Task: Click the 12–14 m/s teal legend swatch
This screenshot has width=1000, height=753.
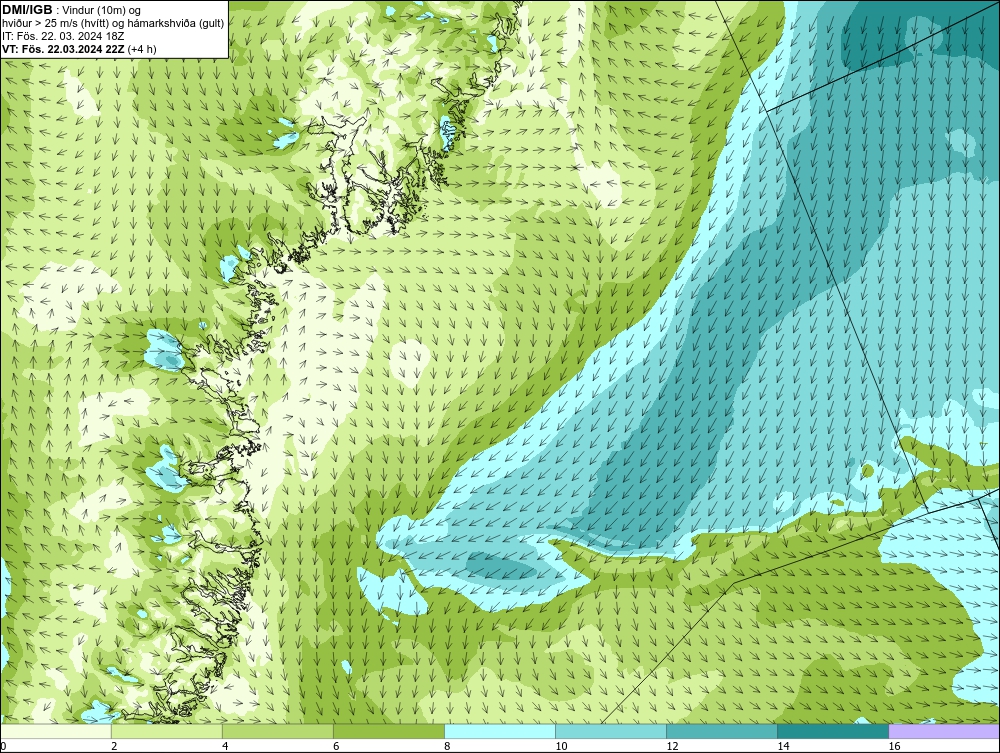Action: pyautogui.click(x=722, y=731)
